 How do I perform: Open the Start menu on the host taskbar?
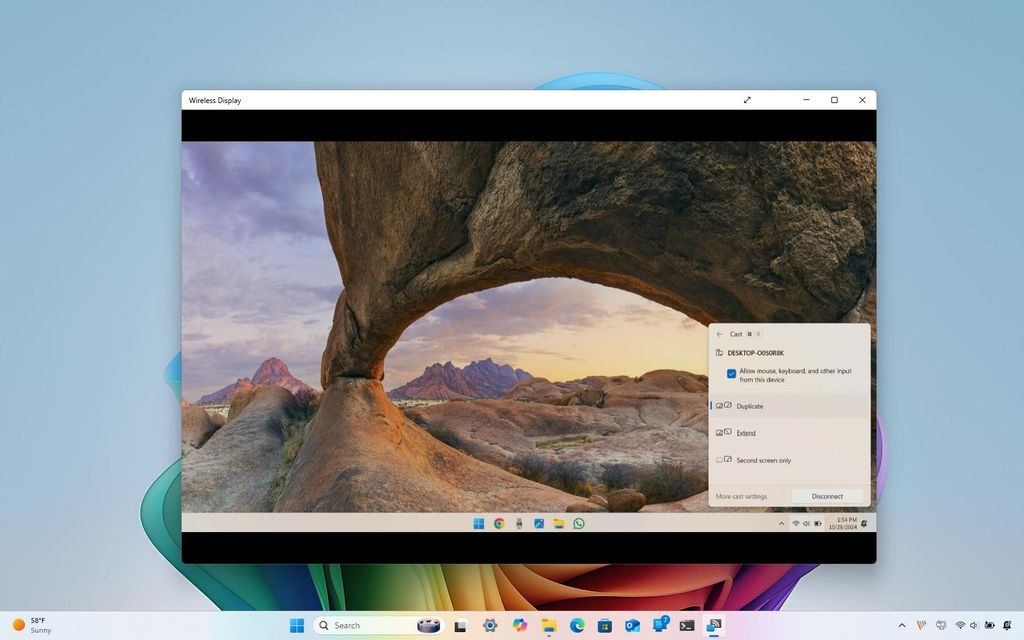(x=296, y=625)
